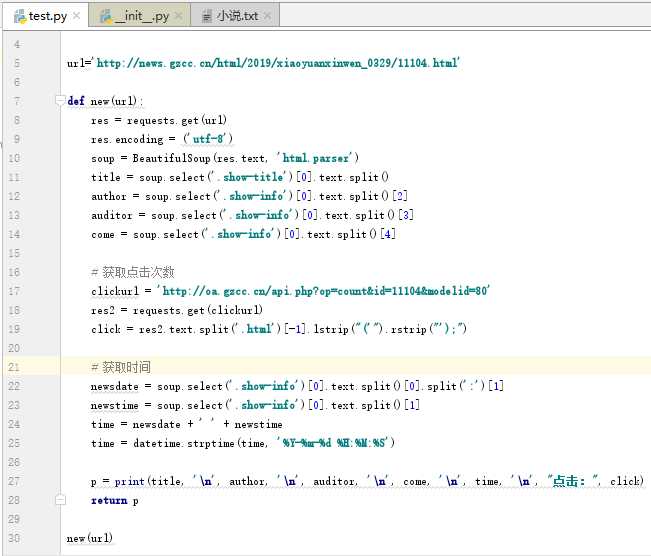Image resolution: width=651 pixels, height=556 pixels.
Task: Open the 小说.txt tab
Action: tap(235, 16)
